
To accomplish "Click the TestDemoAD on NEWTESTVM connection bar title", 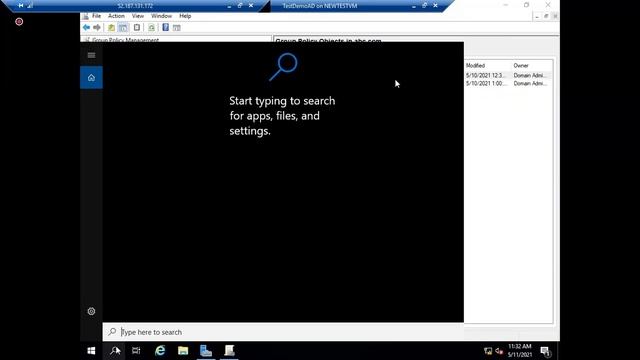I will 320,6.
